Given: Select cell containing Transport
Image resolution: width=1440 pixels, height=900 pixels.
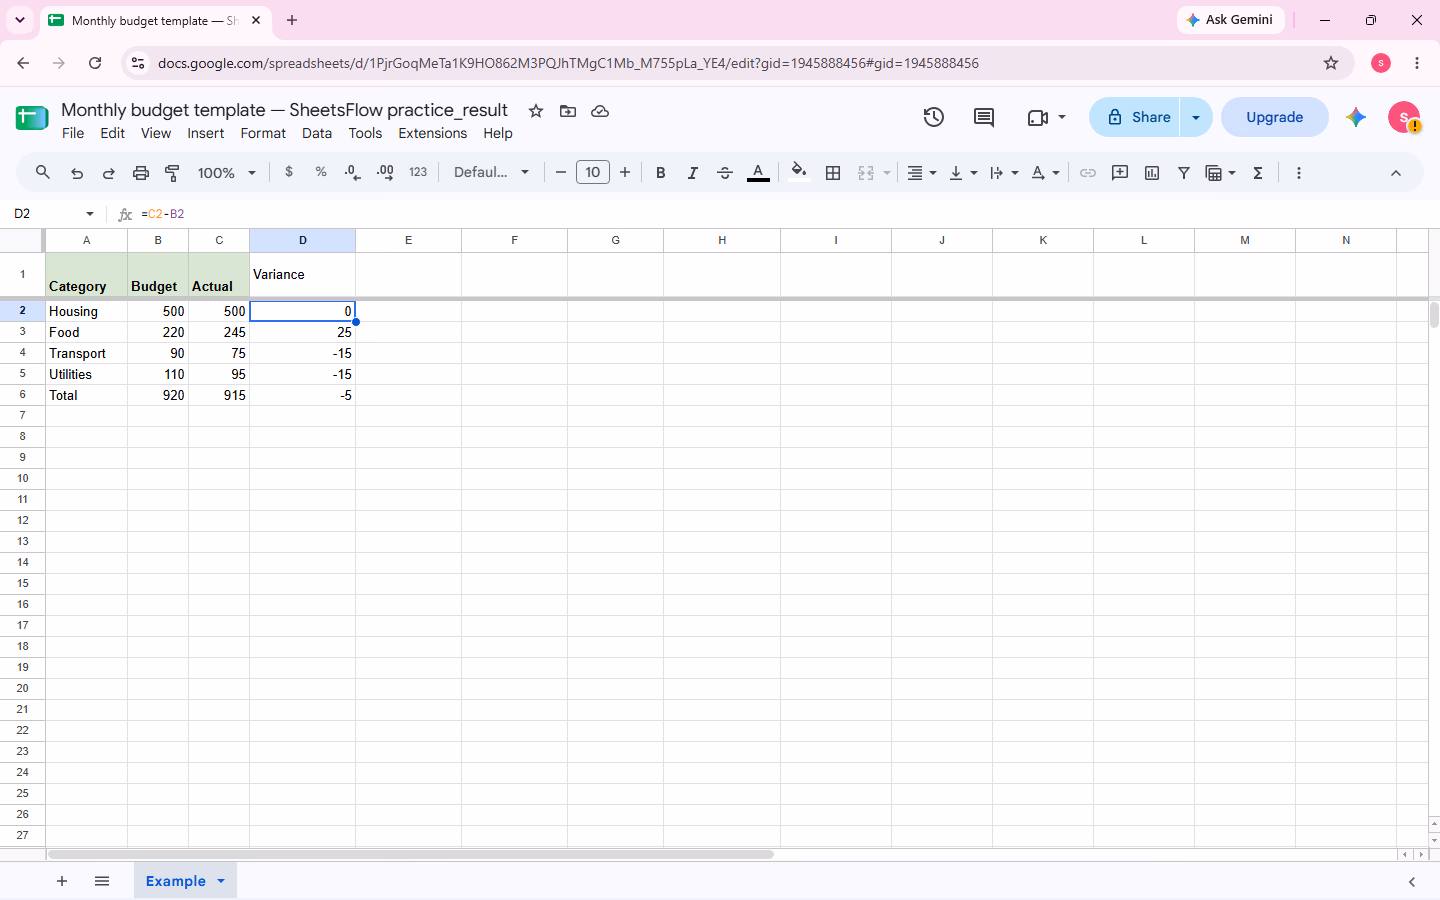Looking at the screenshot, I should click(x=87, y=353).
